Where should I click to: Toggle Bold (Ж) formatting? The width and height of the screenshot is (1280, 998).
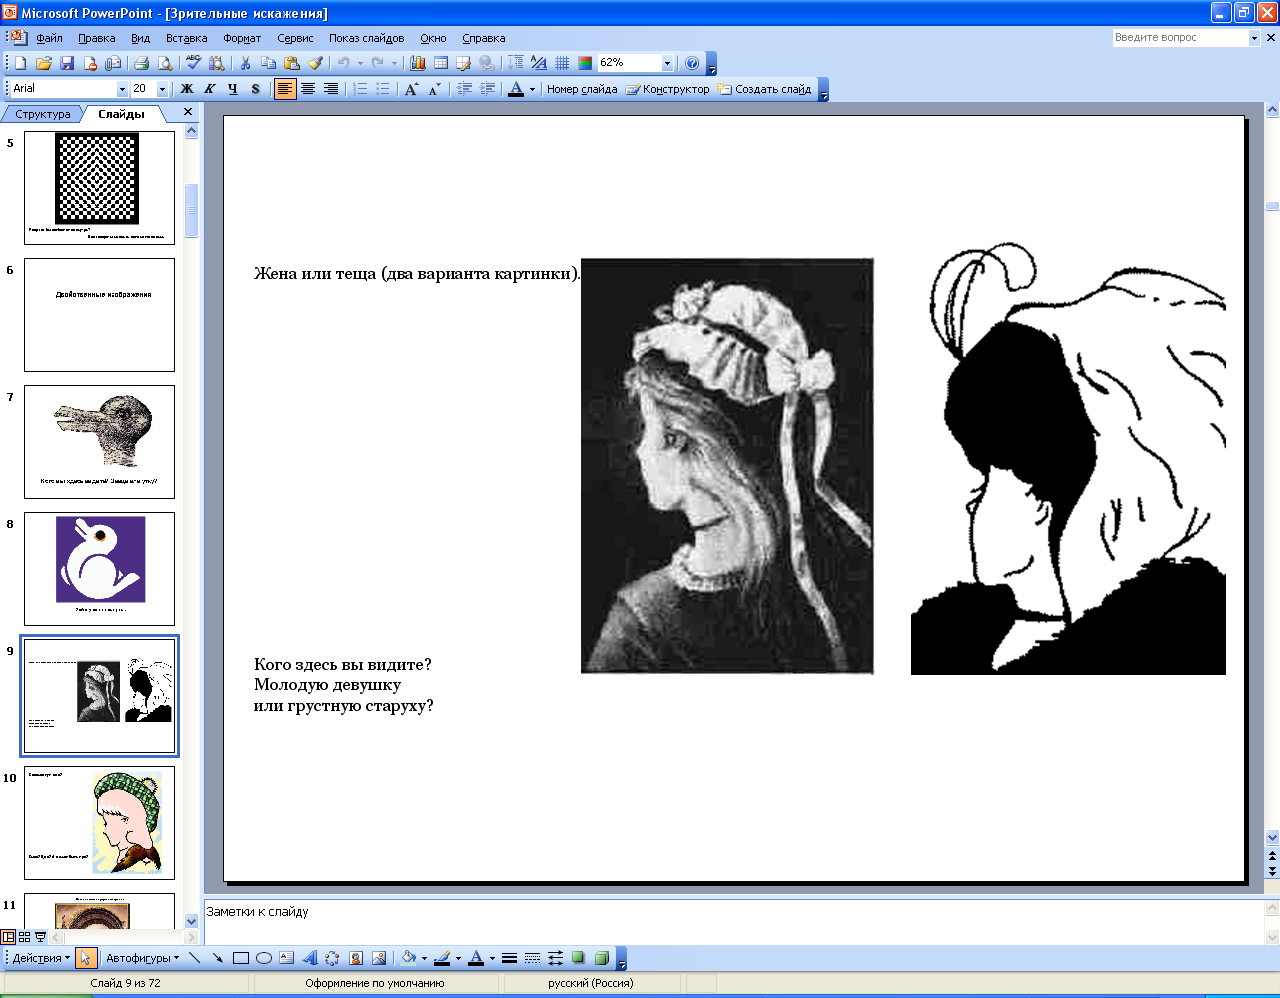[187, 89]
